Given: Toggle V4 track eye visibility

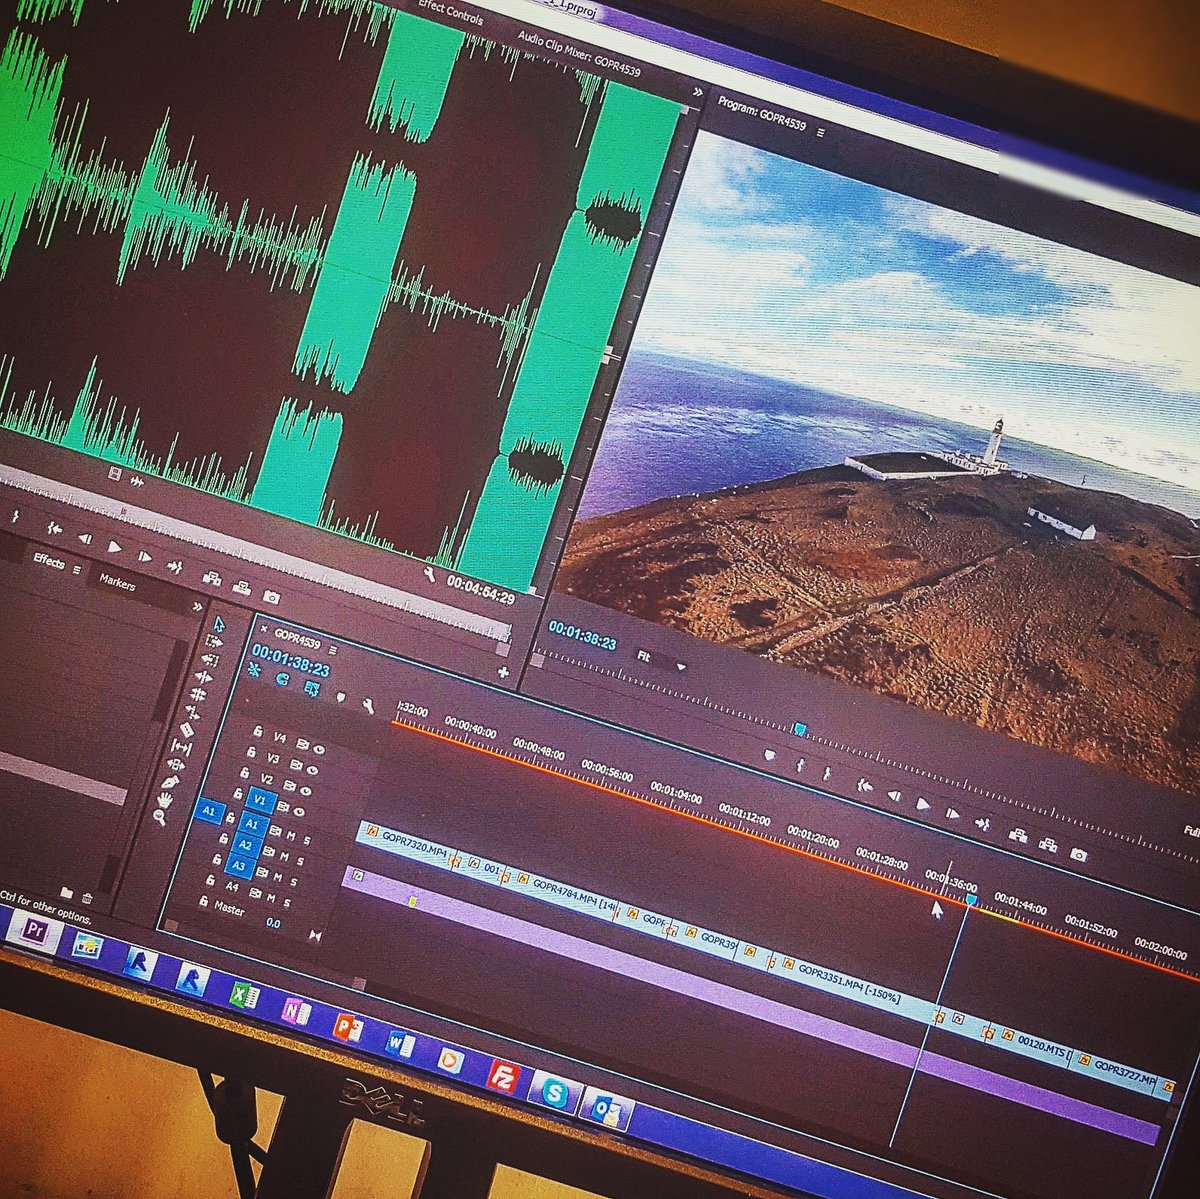Looking at the screenshot, I should 319,749.
